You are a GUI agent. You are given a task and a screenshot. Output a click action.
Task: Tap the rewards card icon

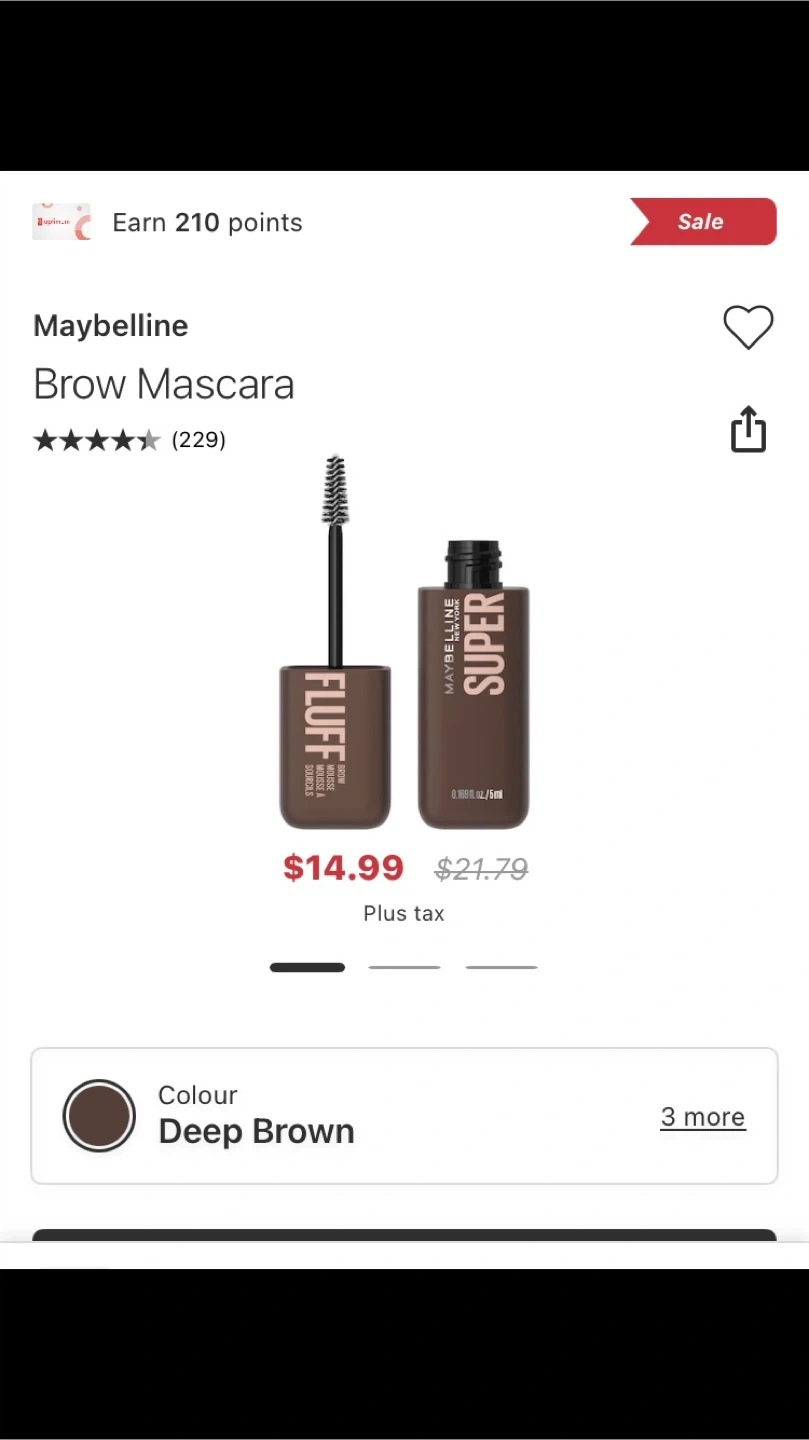coord(61,222)
